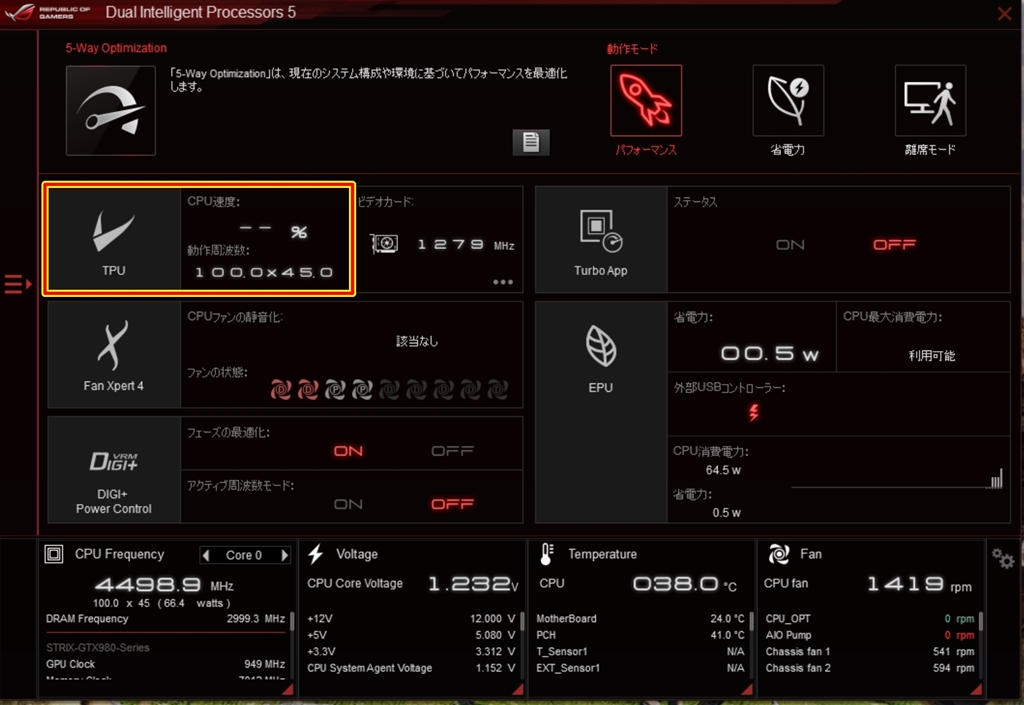Expand the left side menu arrow
1024x705 pixels.
(x=18, y=284)
